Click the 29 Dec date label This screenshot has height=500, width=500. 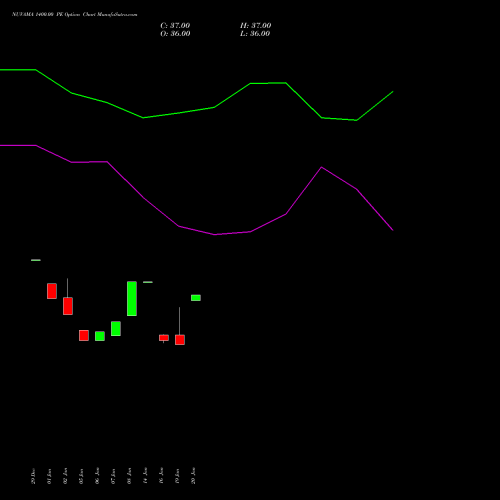pyautogui.click(x=33, y=476)
